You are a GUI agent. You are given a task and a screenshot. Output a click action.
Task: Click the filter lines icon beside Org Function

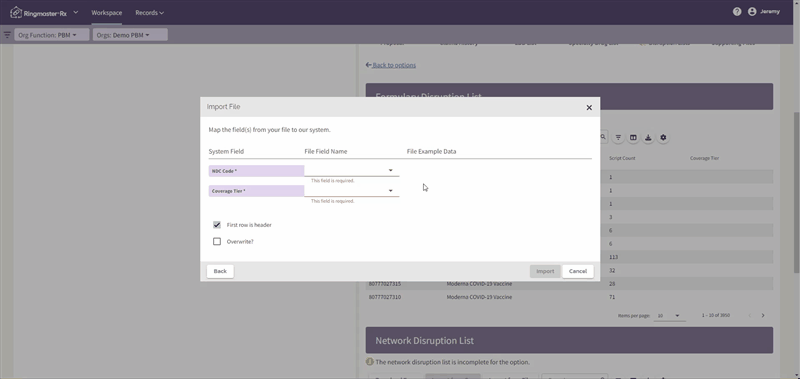[x=7, y=35]
